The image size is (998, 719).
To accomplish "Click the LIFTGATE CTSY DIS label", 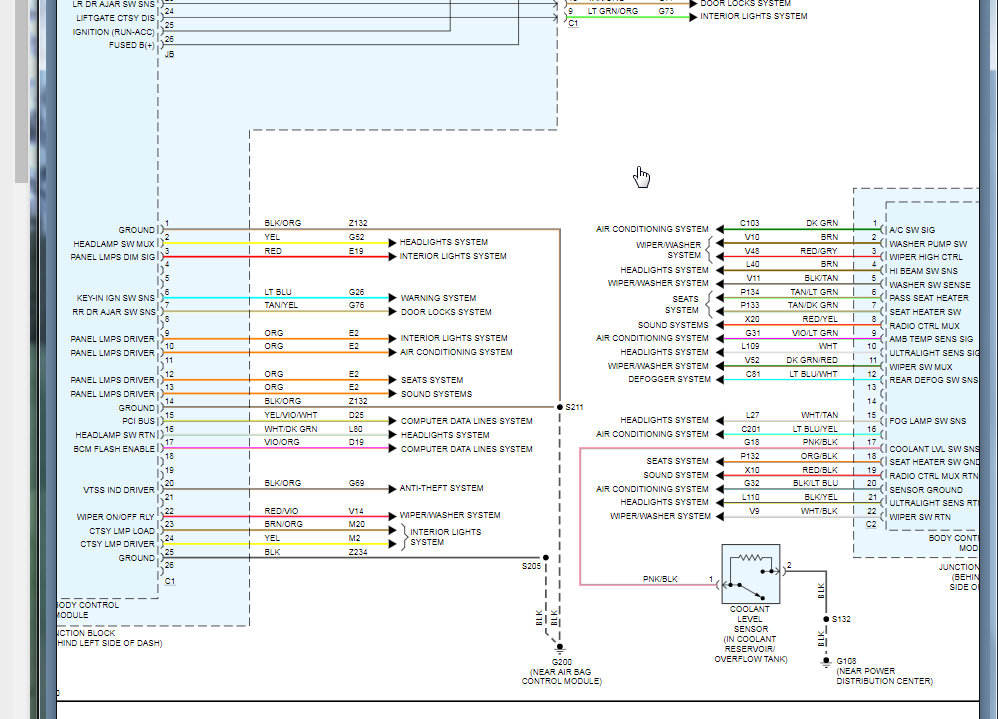I will [x=115, y=18].
